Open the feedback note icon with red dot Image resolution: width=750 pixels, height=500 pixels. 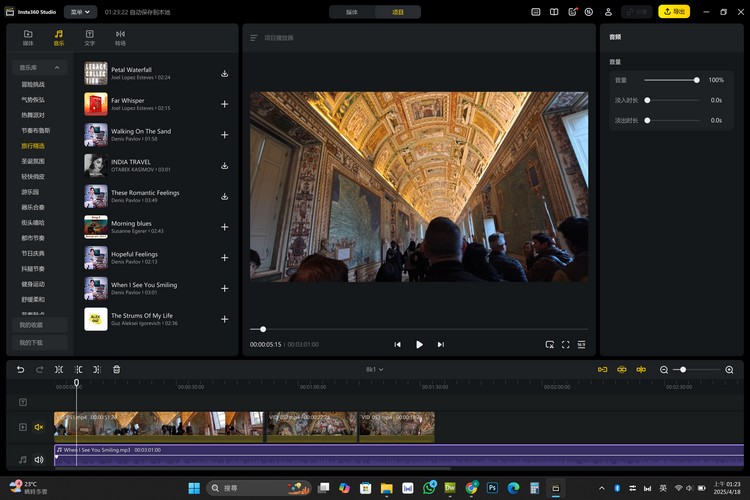573,12
